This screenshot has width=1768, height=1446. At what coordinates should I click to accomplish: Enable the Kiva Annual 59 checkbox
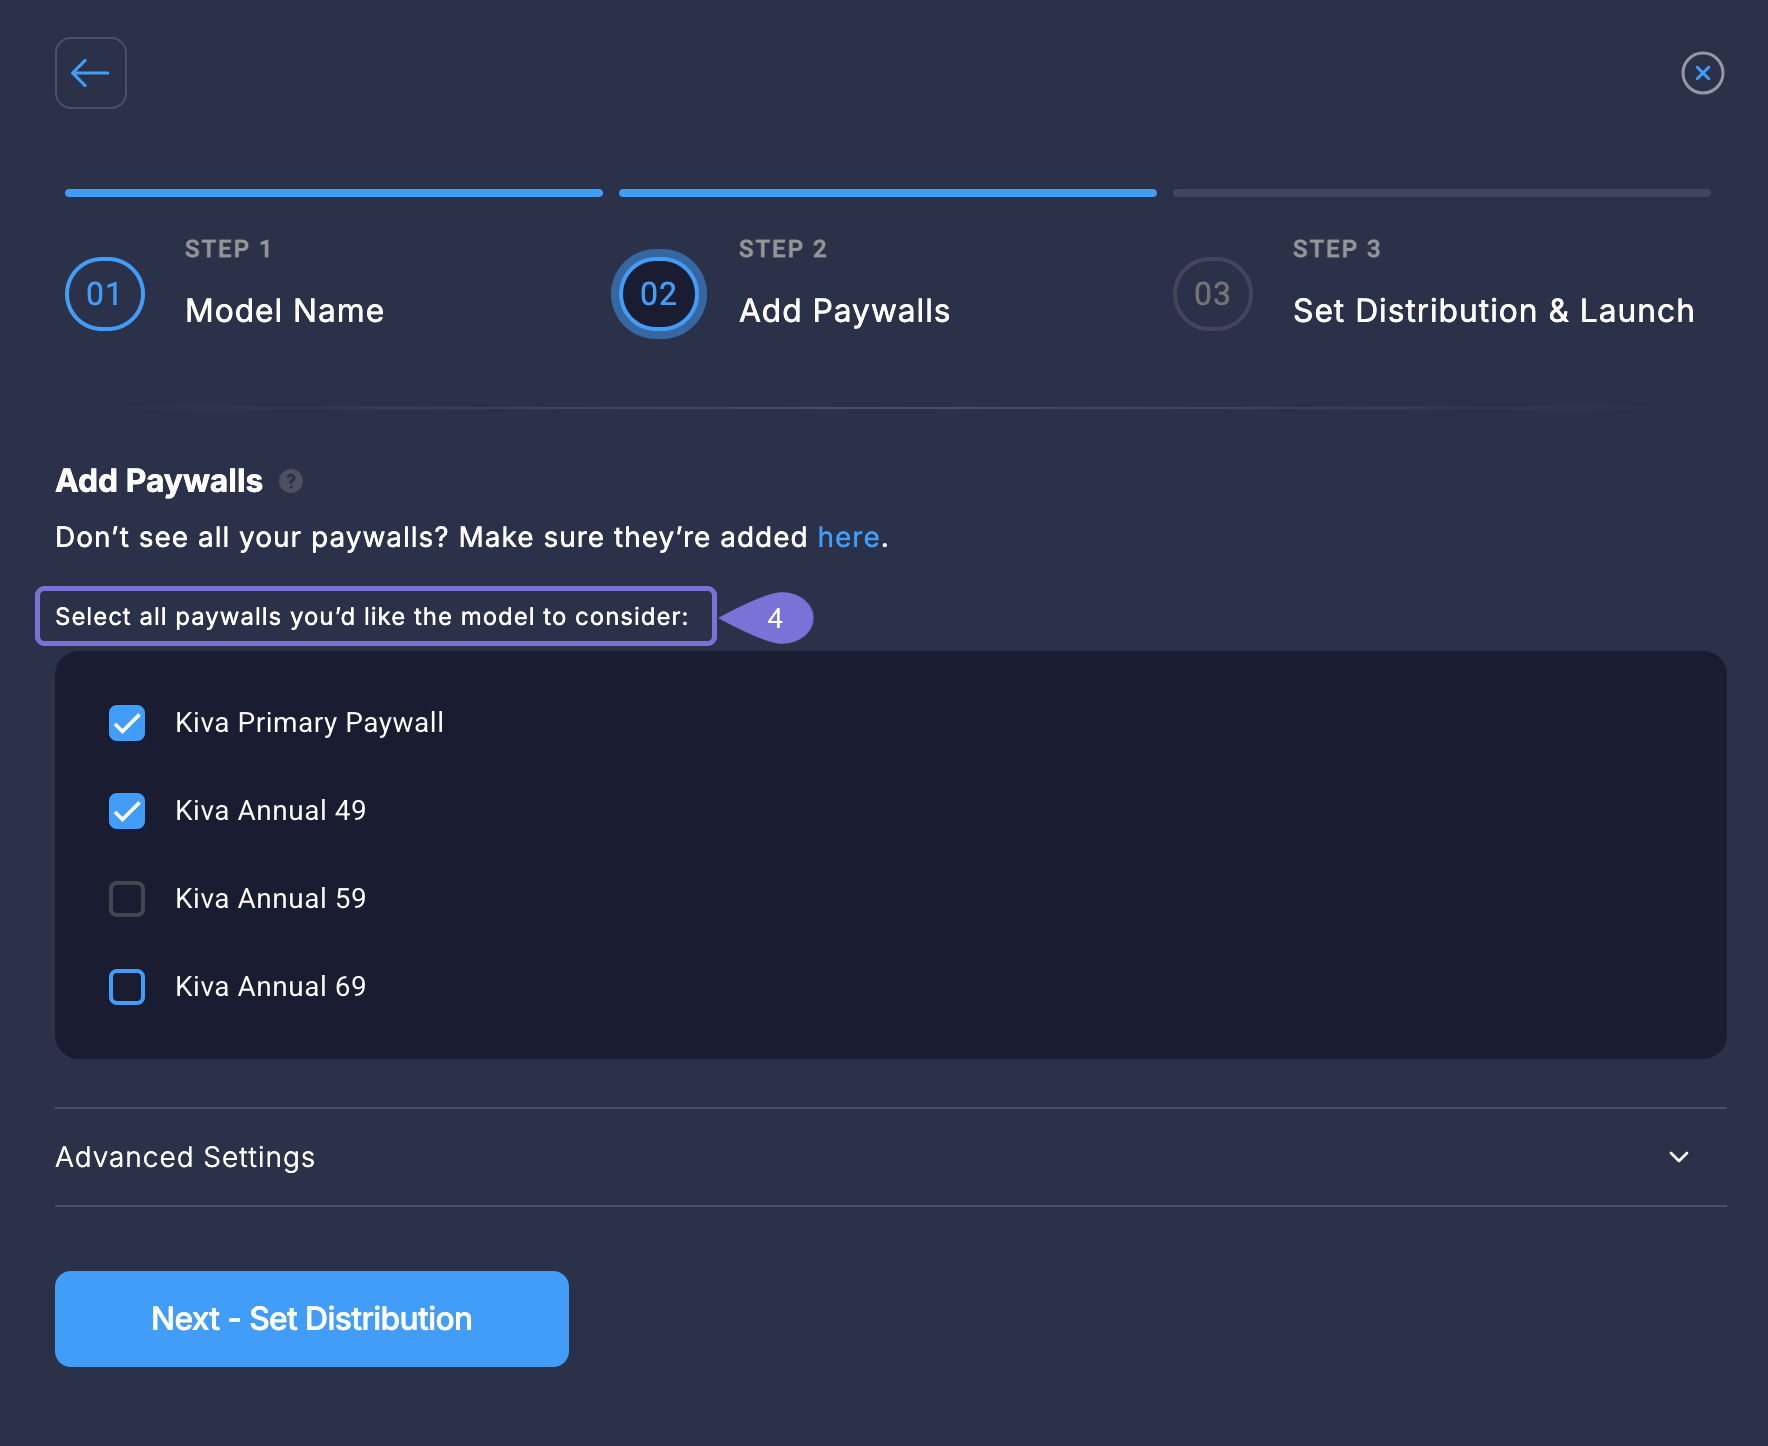pyautogui.click(x=126, y=898)
